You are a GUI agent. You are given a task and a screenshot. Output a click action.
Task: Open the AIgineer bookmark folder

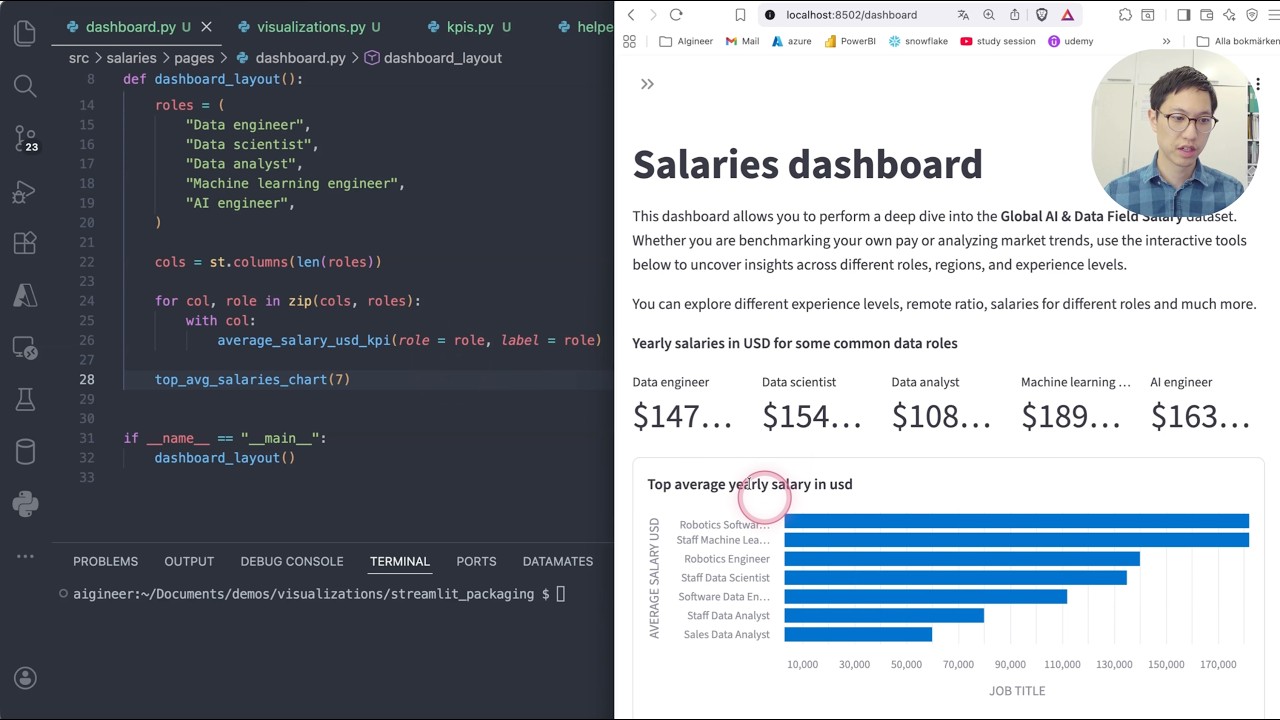click(686, 41)
